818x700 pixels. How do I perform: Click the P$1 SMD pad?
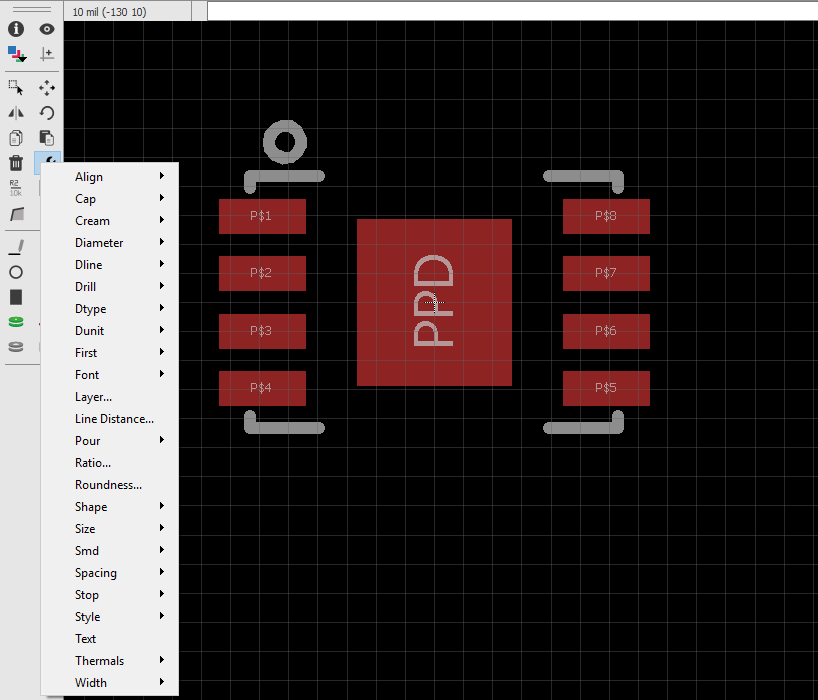point(262,216)
